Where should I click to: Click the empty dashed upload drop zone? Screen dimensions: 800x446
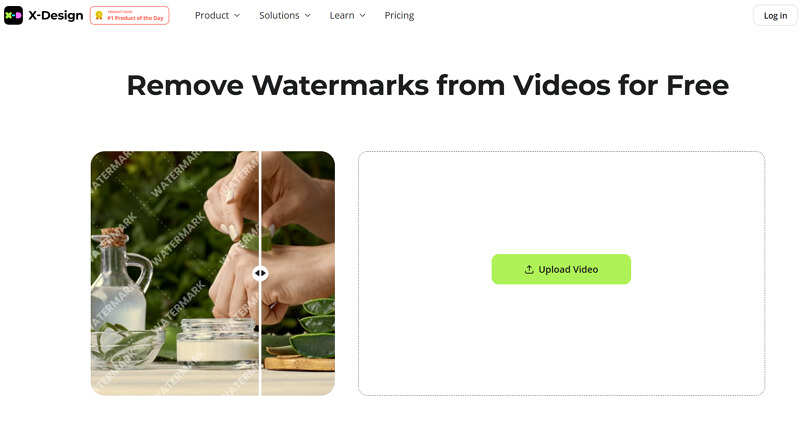561,204
